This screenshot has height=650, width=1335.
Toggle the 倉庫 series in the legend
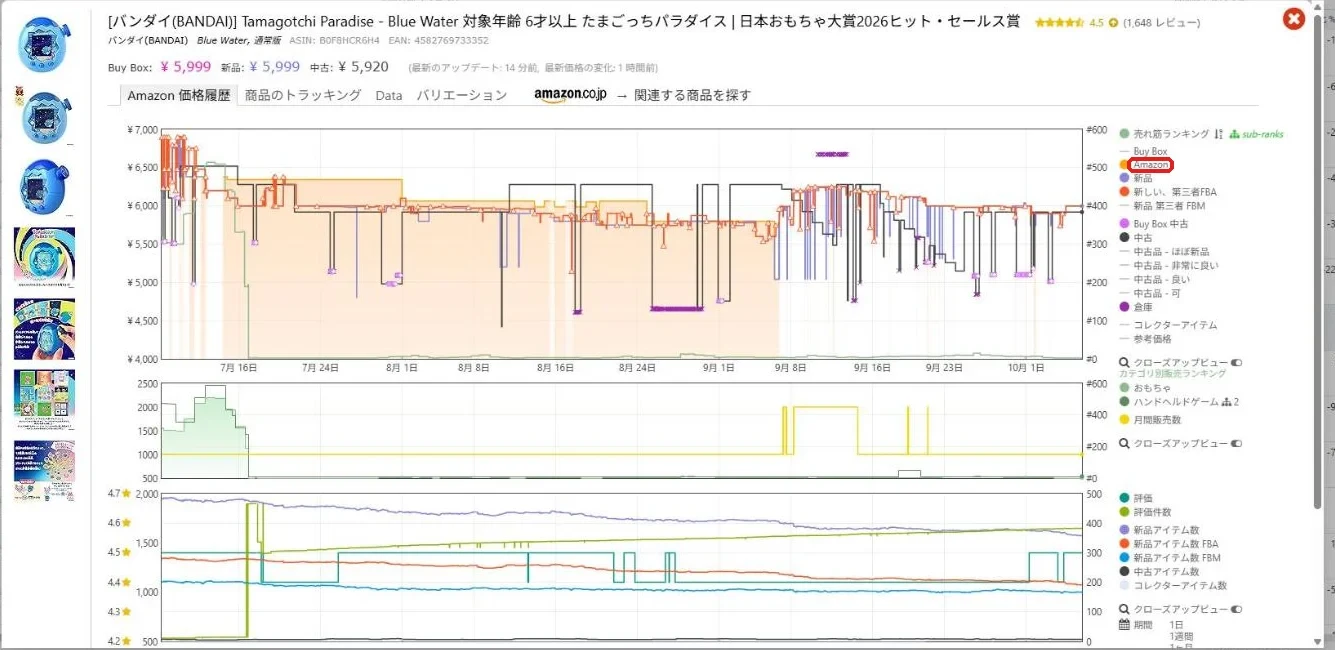point(1136,308)
